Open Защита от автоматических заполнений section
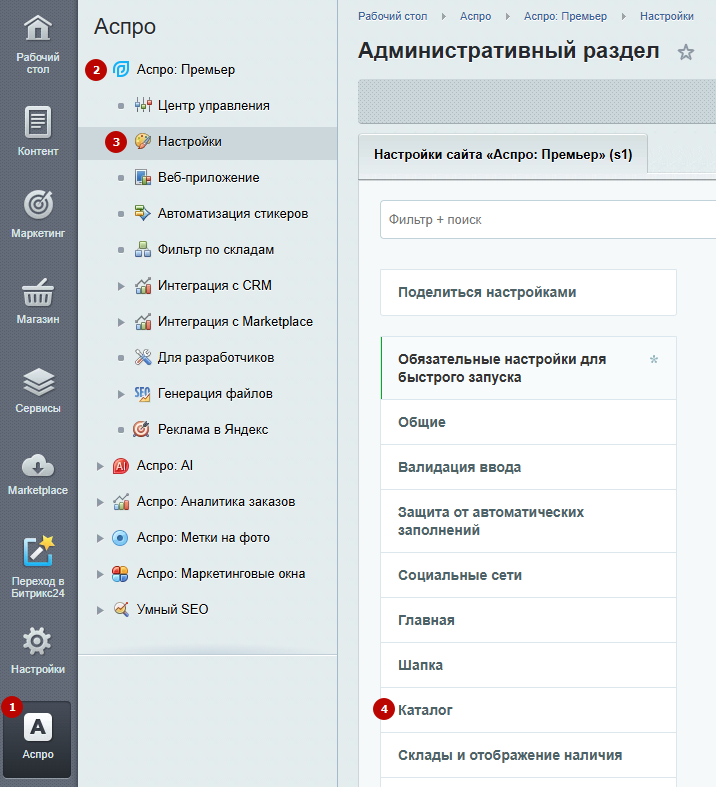Image resolution: width=716 pixels, height=787 pixels. click(x=528, y=521)
